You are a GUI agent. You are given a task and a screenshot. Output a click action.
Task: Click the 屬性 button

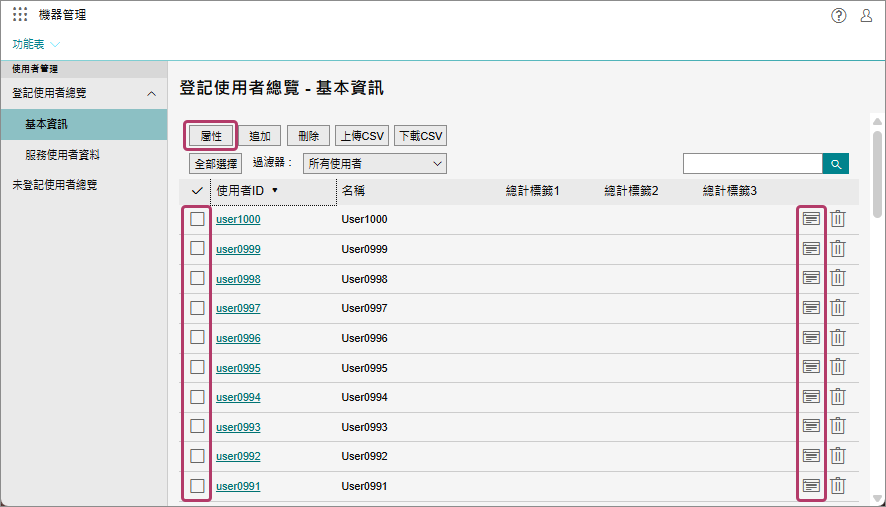(211, 136)
